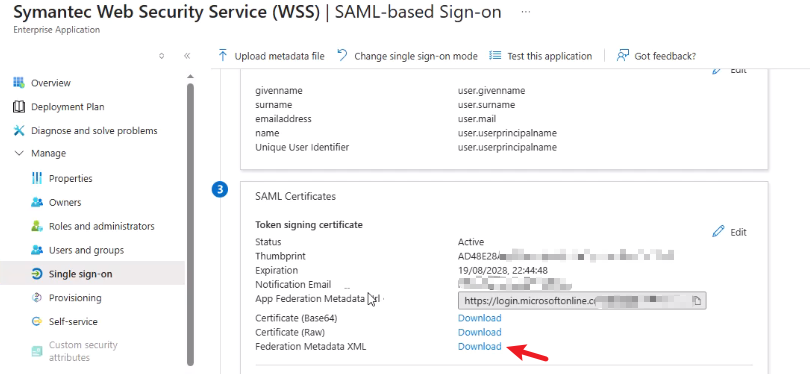
Task: Download the Certificate (Raw)
Action: point(479,332)
